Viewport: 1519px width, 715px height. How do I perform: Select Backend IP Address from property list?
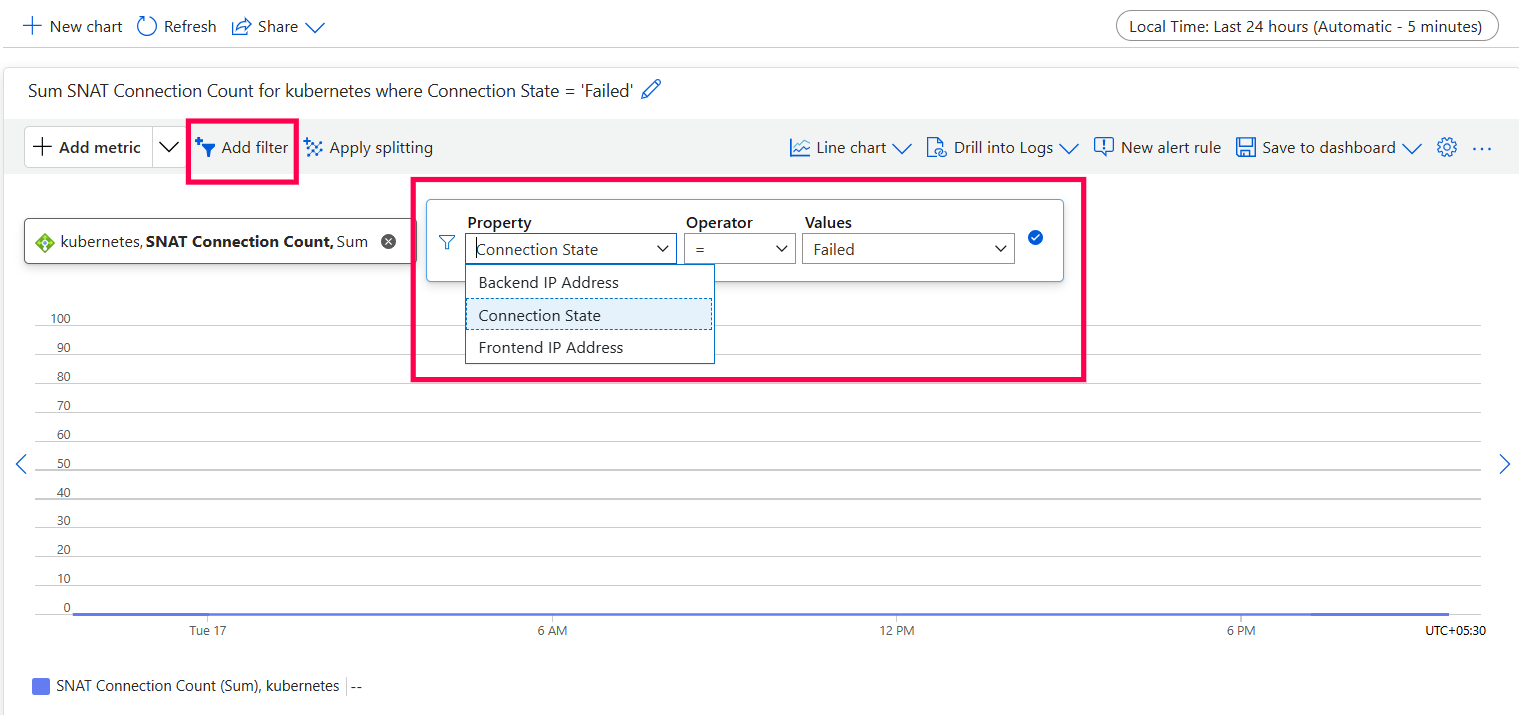click(x=549, y=282)
